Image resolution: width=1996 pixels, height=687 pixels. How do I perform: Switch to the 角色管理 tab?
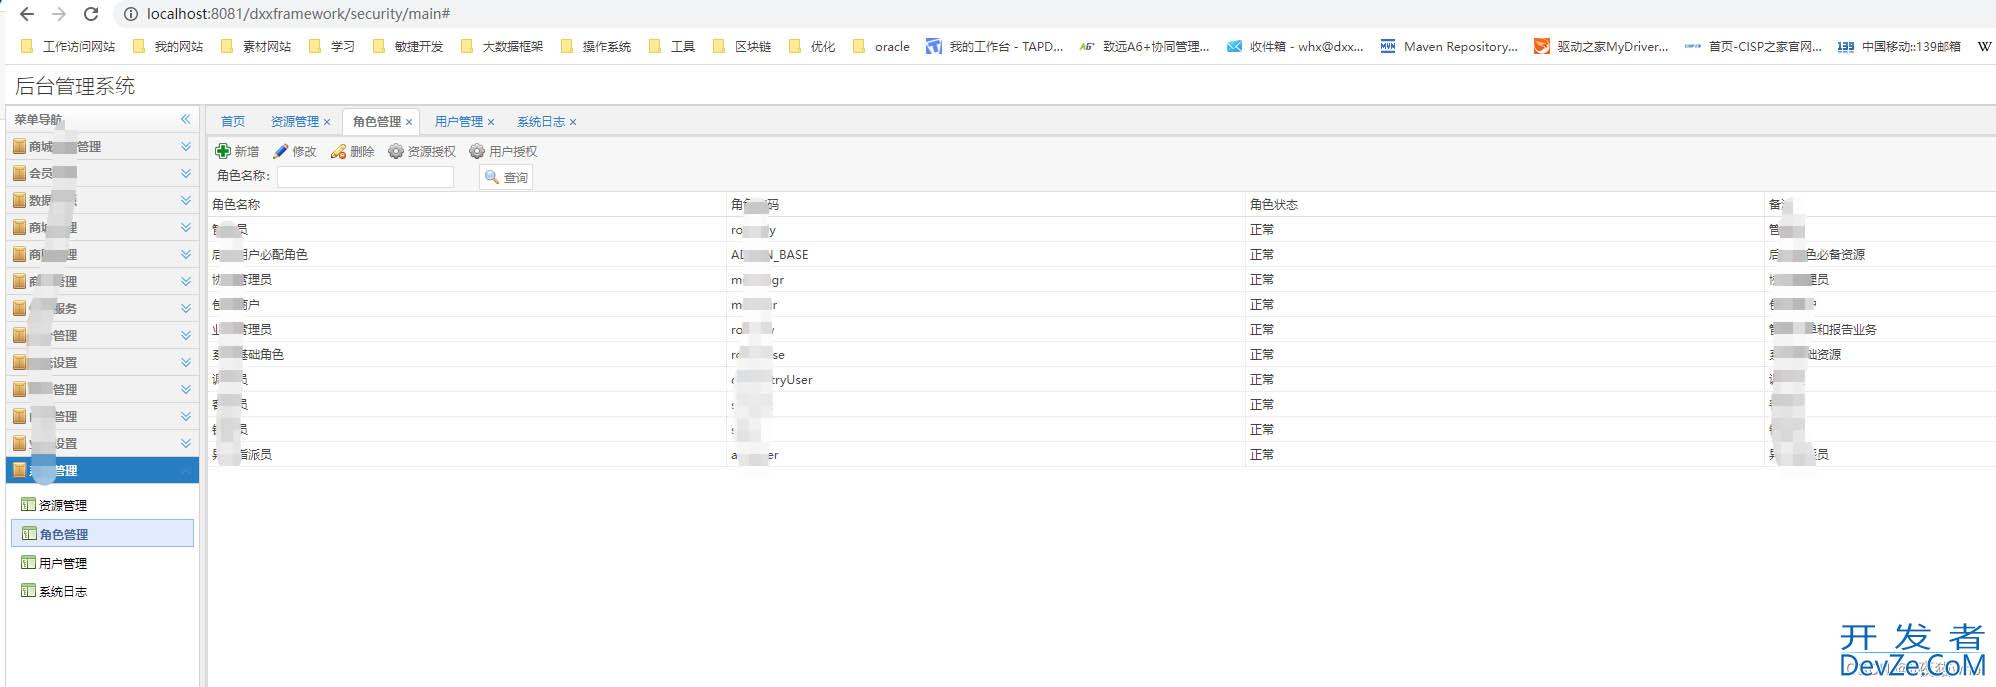(377, 121)
